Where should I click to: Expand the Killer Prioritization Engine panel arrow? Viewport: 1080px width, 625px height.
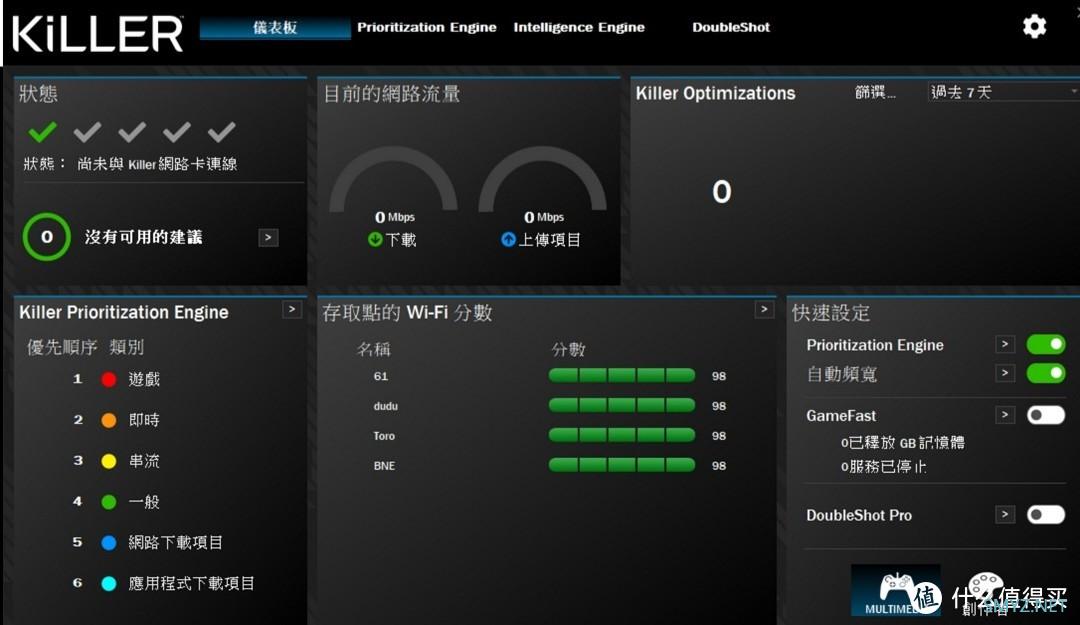tap(292, 309)
